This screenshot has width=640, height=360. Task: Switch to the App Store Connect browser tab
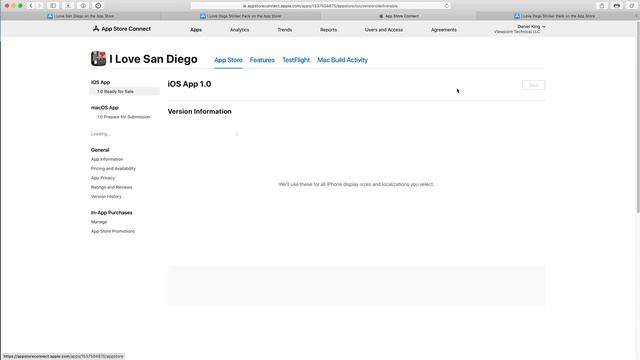[x=399, y=16]
